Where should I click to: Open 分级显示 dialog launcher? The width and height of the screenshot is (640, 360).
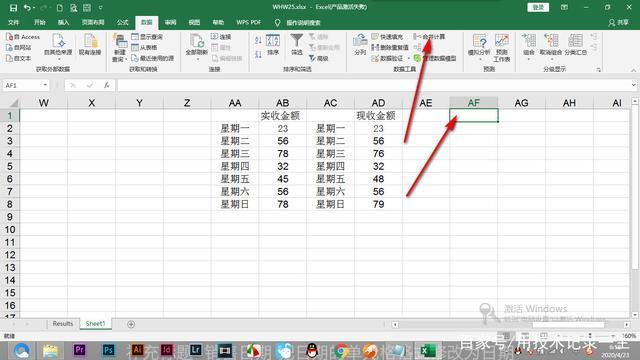click(598, 70)
